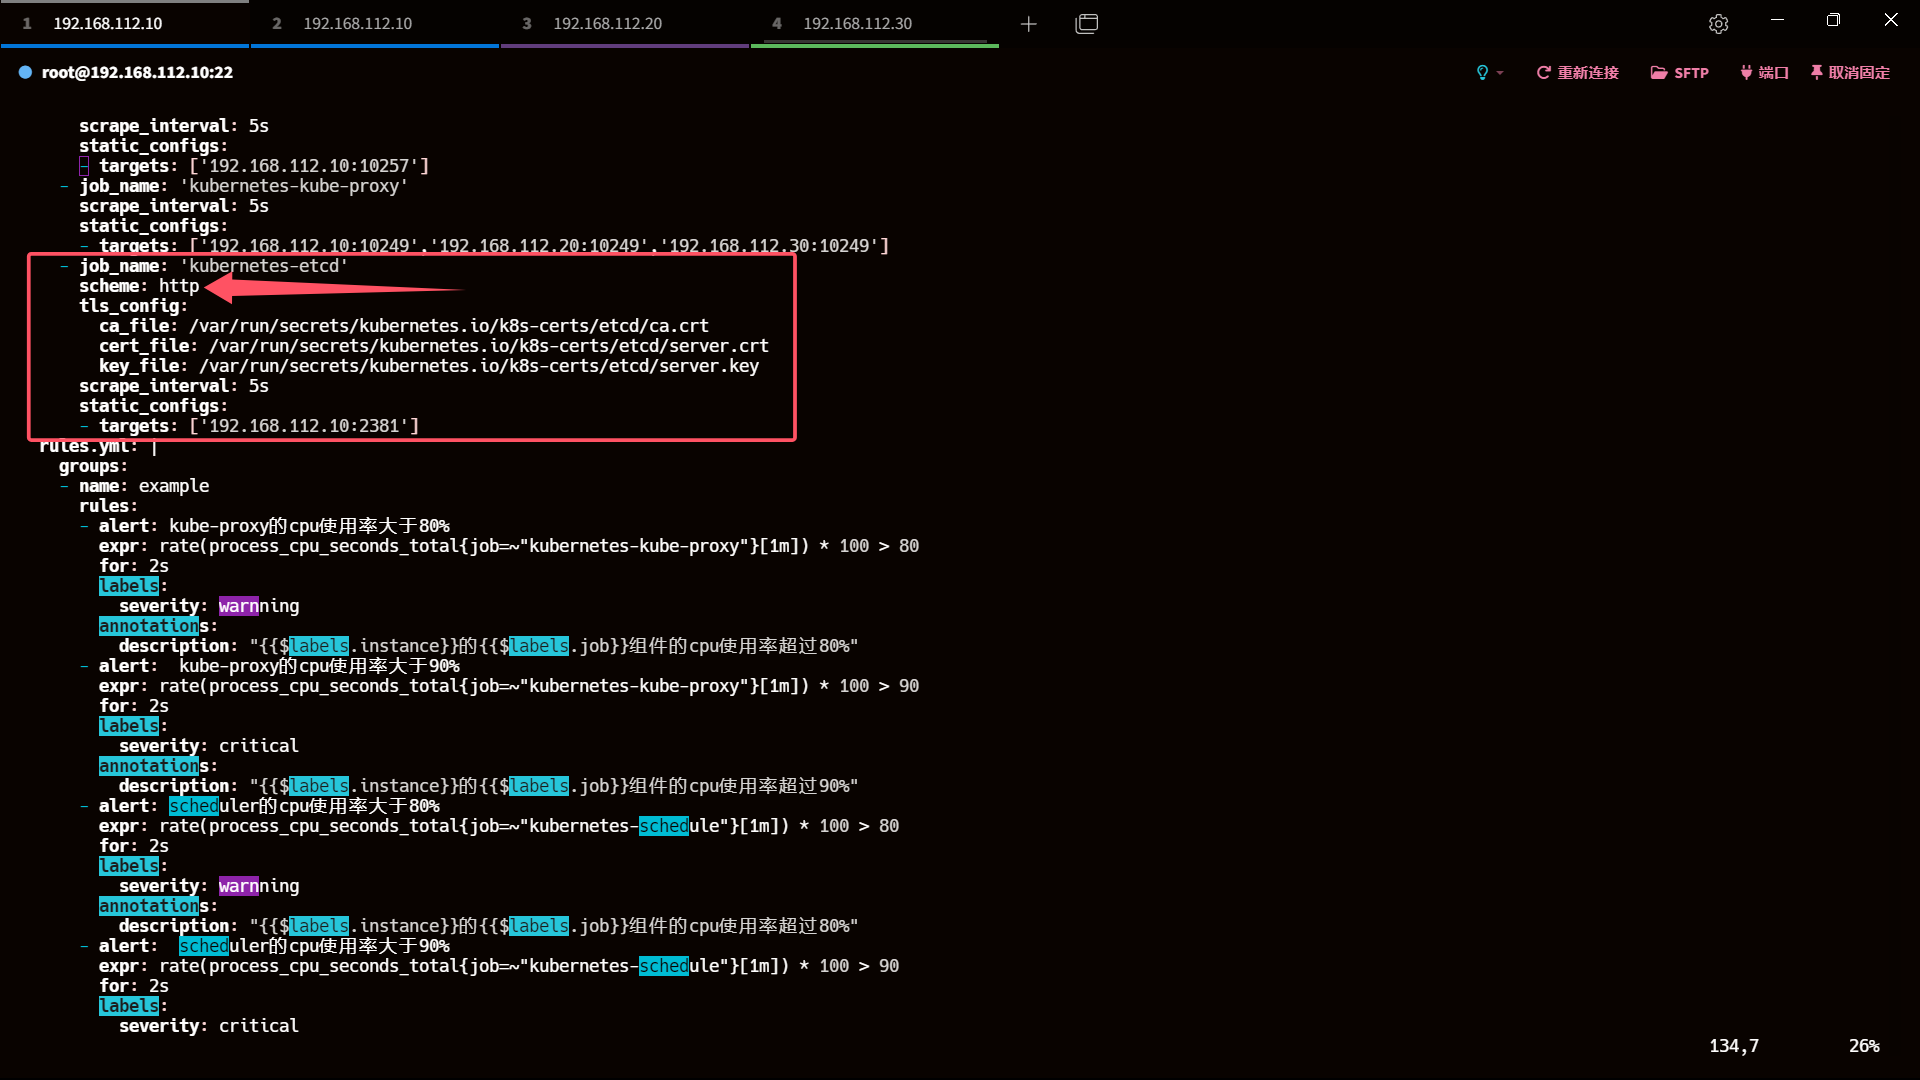Click the multi-window layout icon
The image size is (1920, 1080).
coord(1087,23)
